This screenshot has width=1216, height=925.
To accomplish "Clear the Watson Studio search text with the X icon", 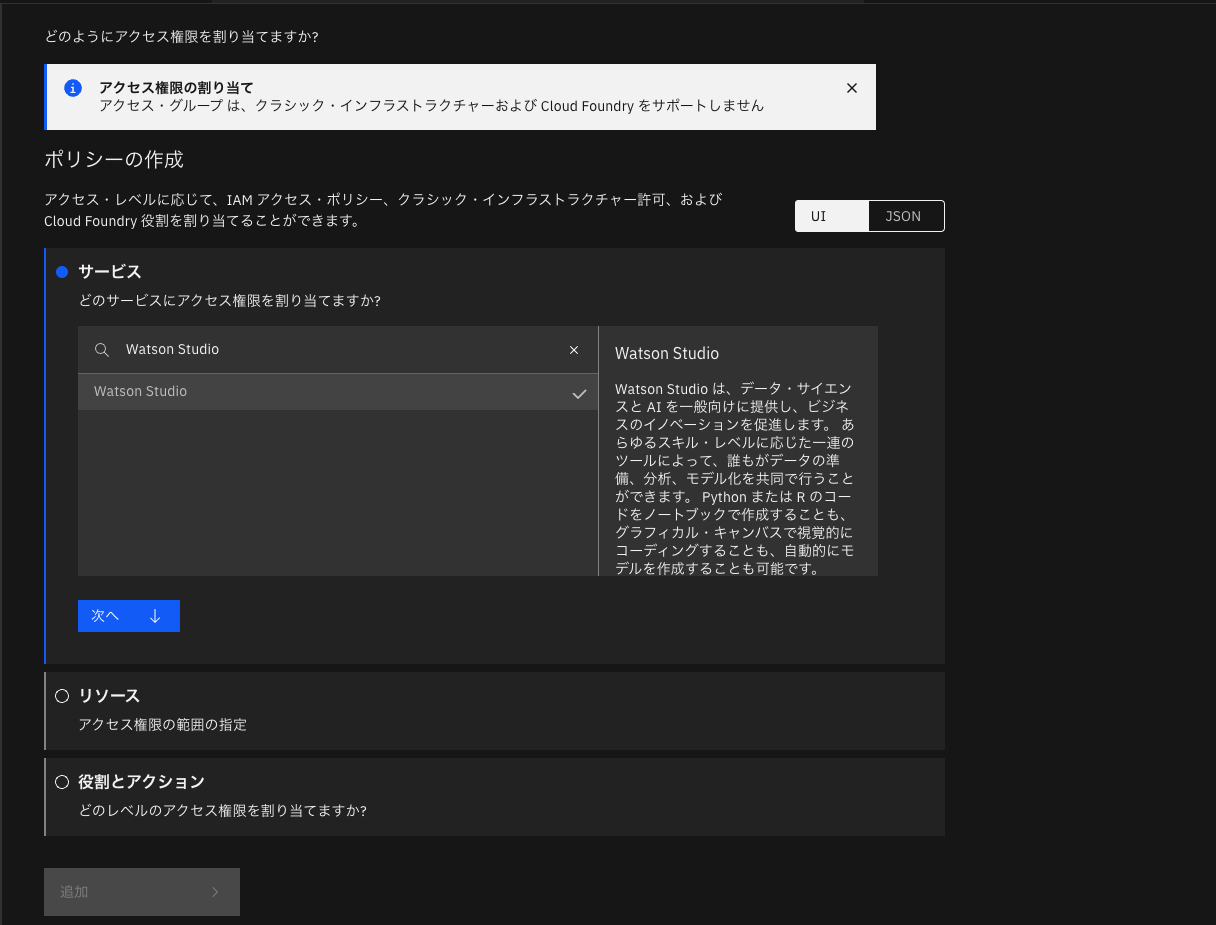I will 574,349.
